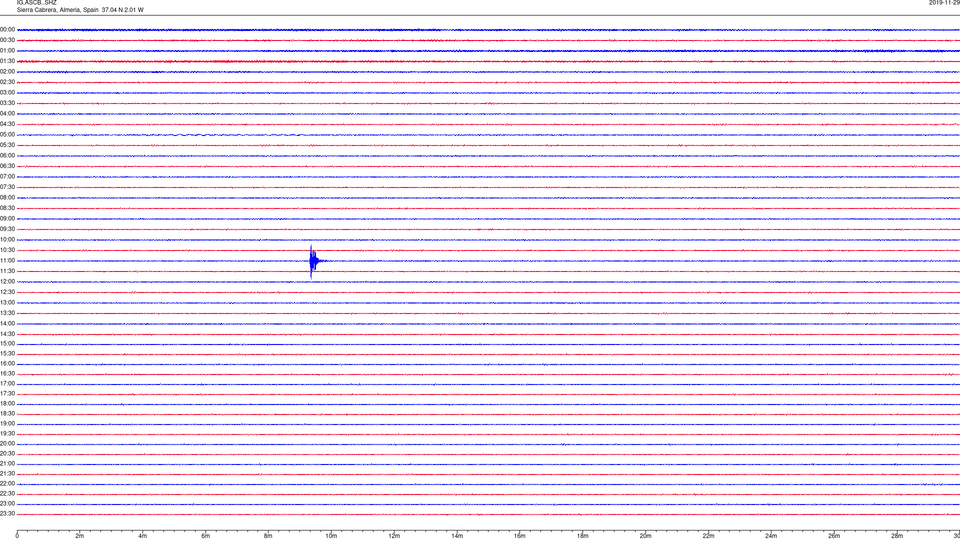Select the 11:30 row time label
960x540 pixels.
[8, 271]
